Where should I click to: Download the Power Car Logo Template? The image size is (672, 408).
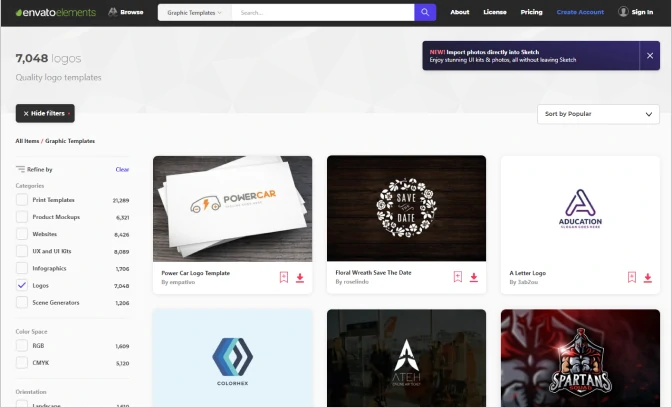coord(300,278)
